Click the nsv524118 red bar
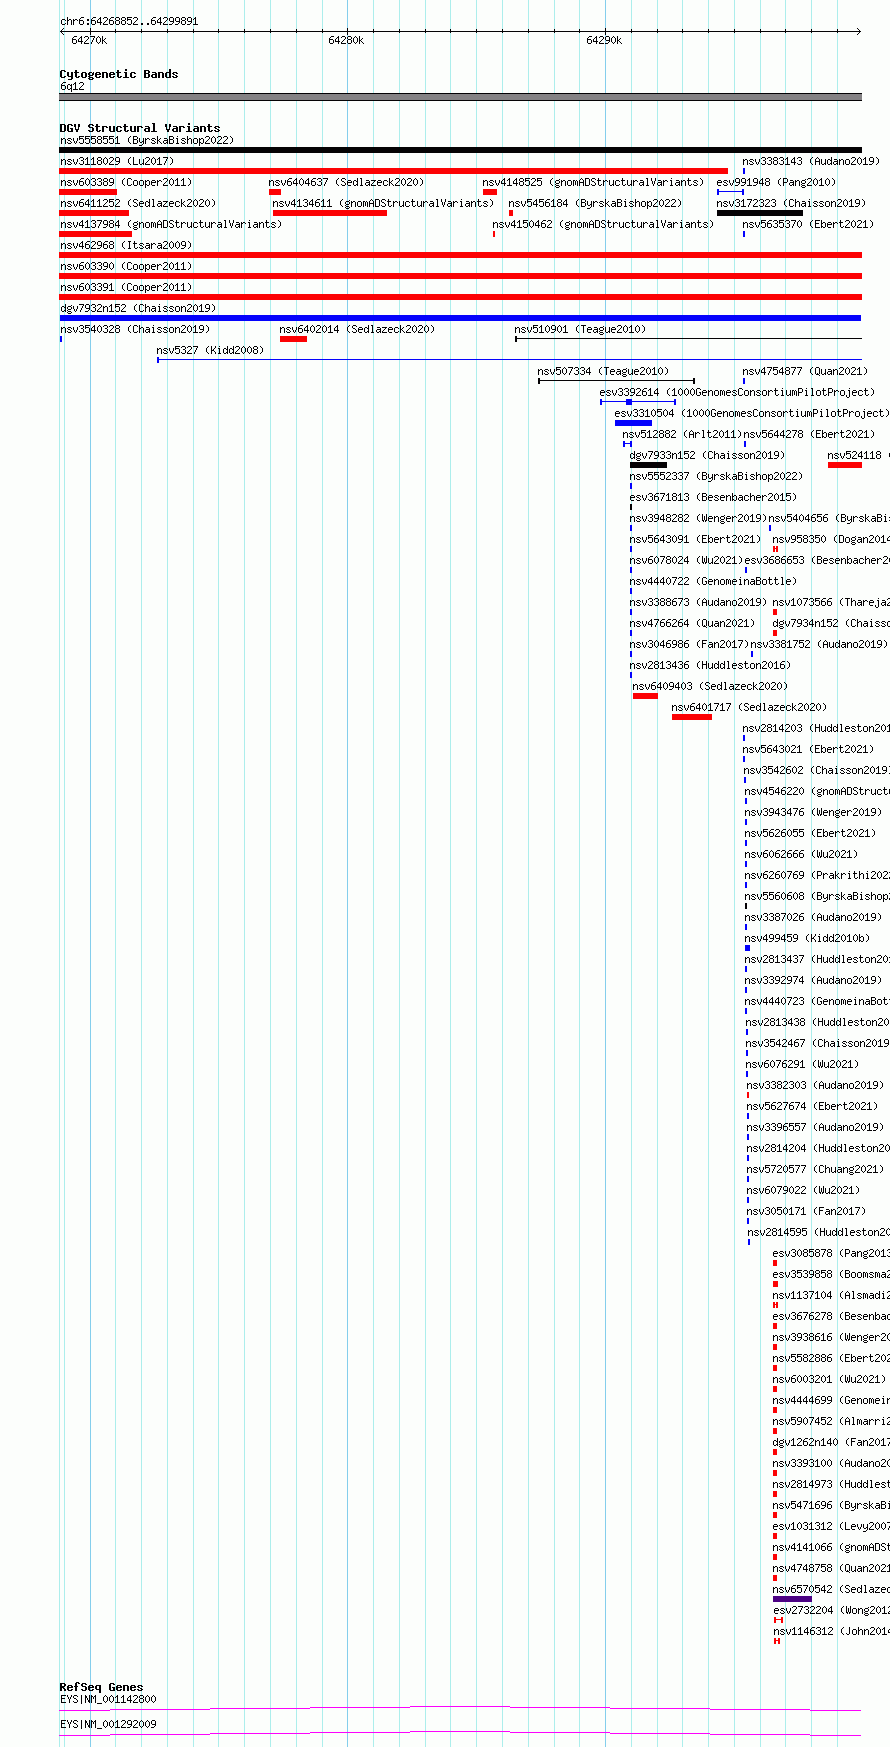The width and height of the screenshot is (890, 1747). pos(845,465)
